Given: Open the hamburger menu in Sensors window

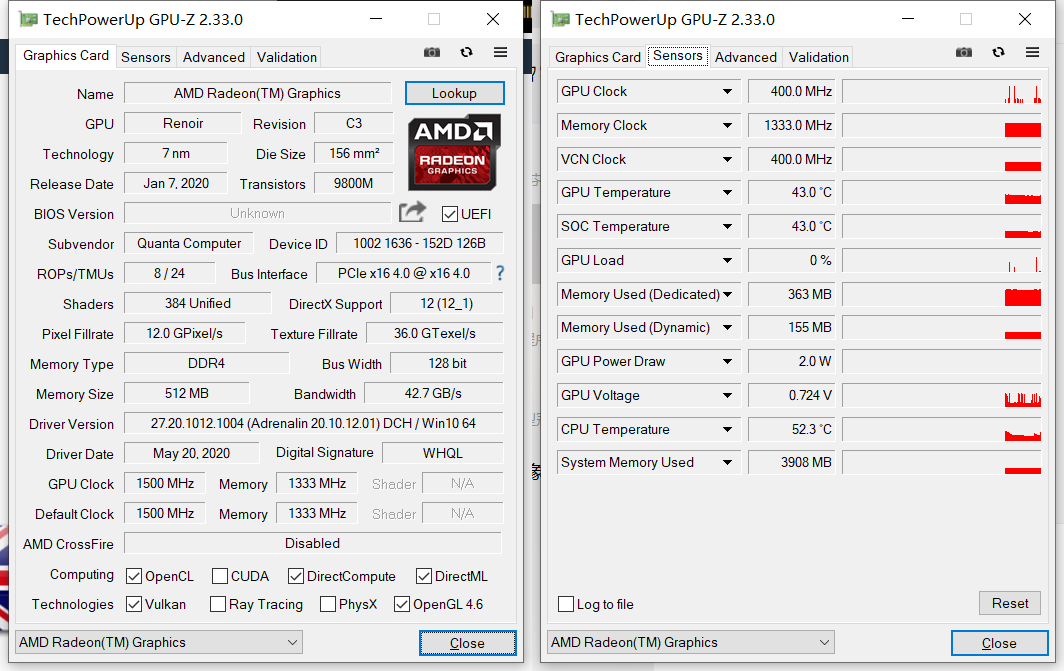Looking at the screenshot, I should point(1032,52).
